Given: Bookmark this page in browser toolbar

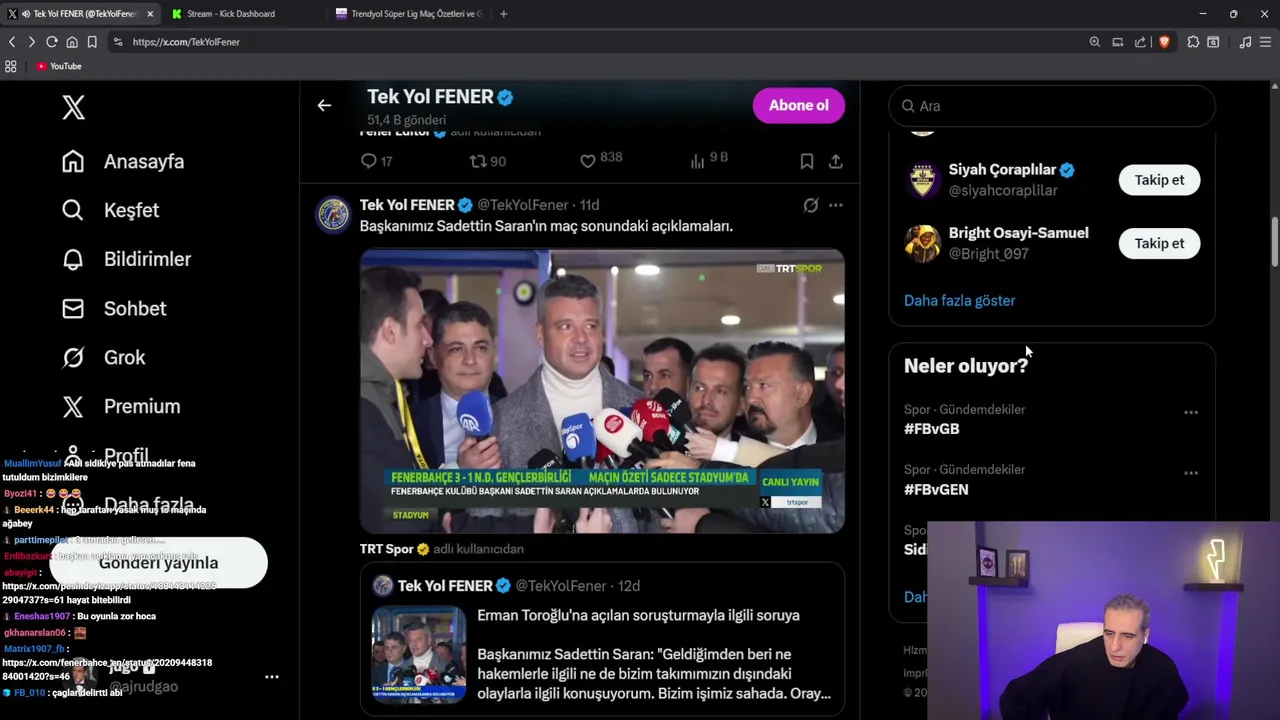Looking at the screenshot, I should [92, 42].
